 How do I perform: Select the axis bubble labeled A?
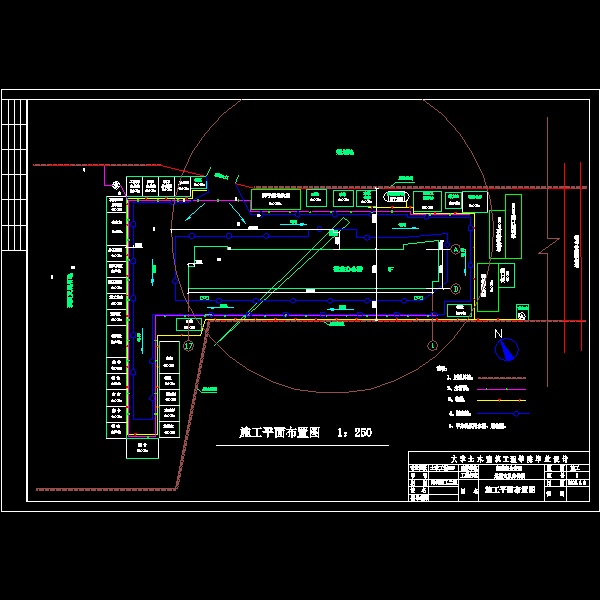455,250
